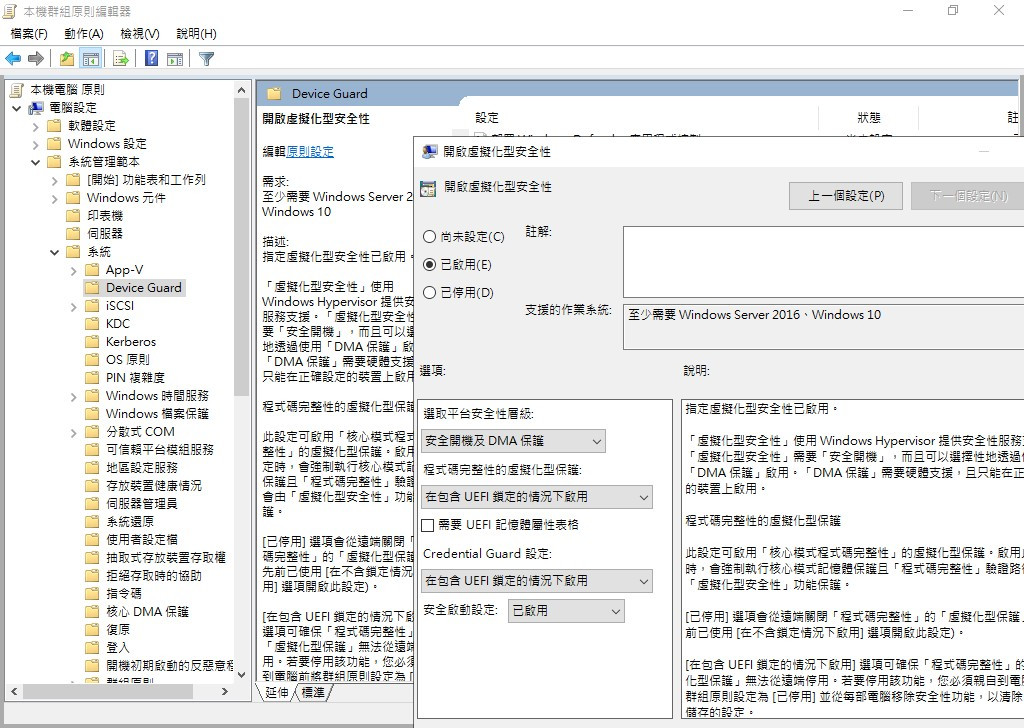Collapse the 電腦設定 tree node
Image resolution: width=1024 pixels, height=728 pixels.
point(17,108)
